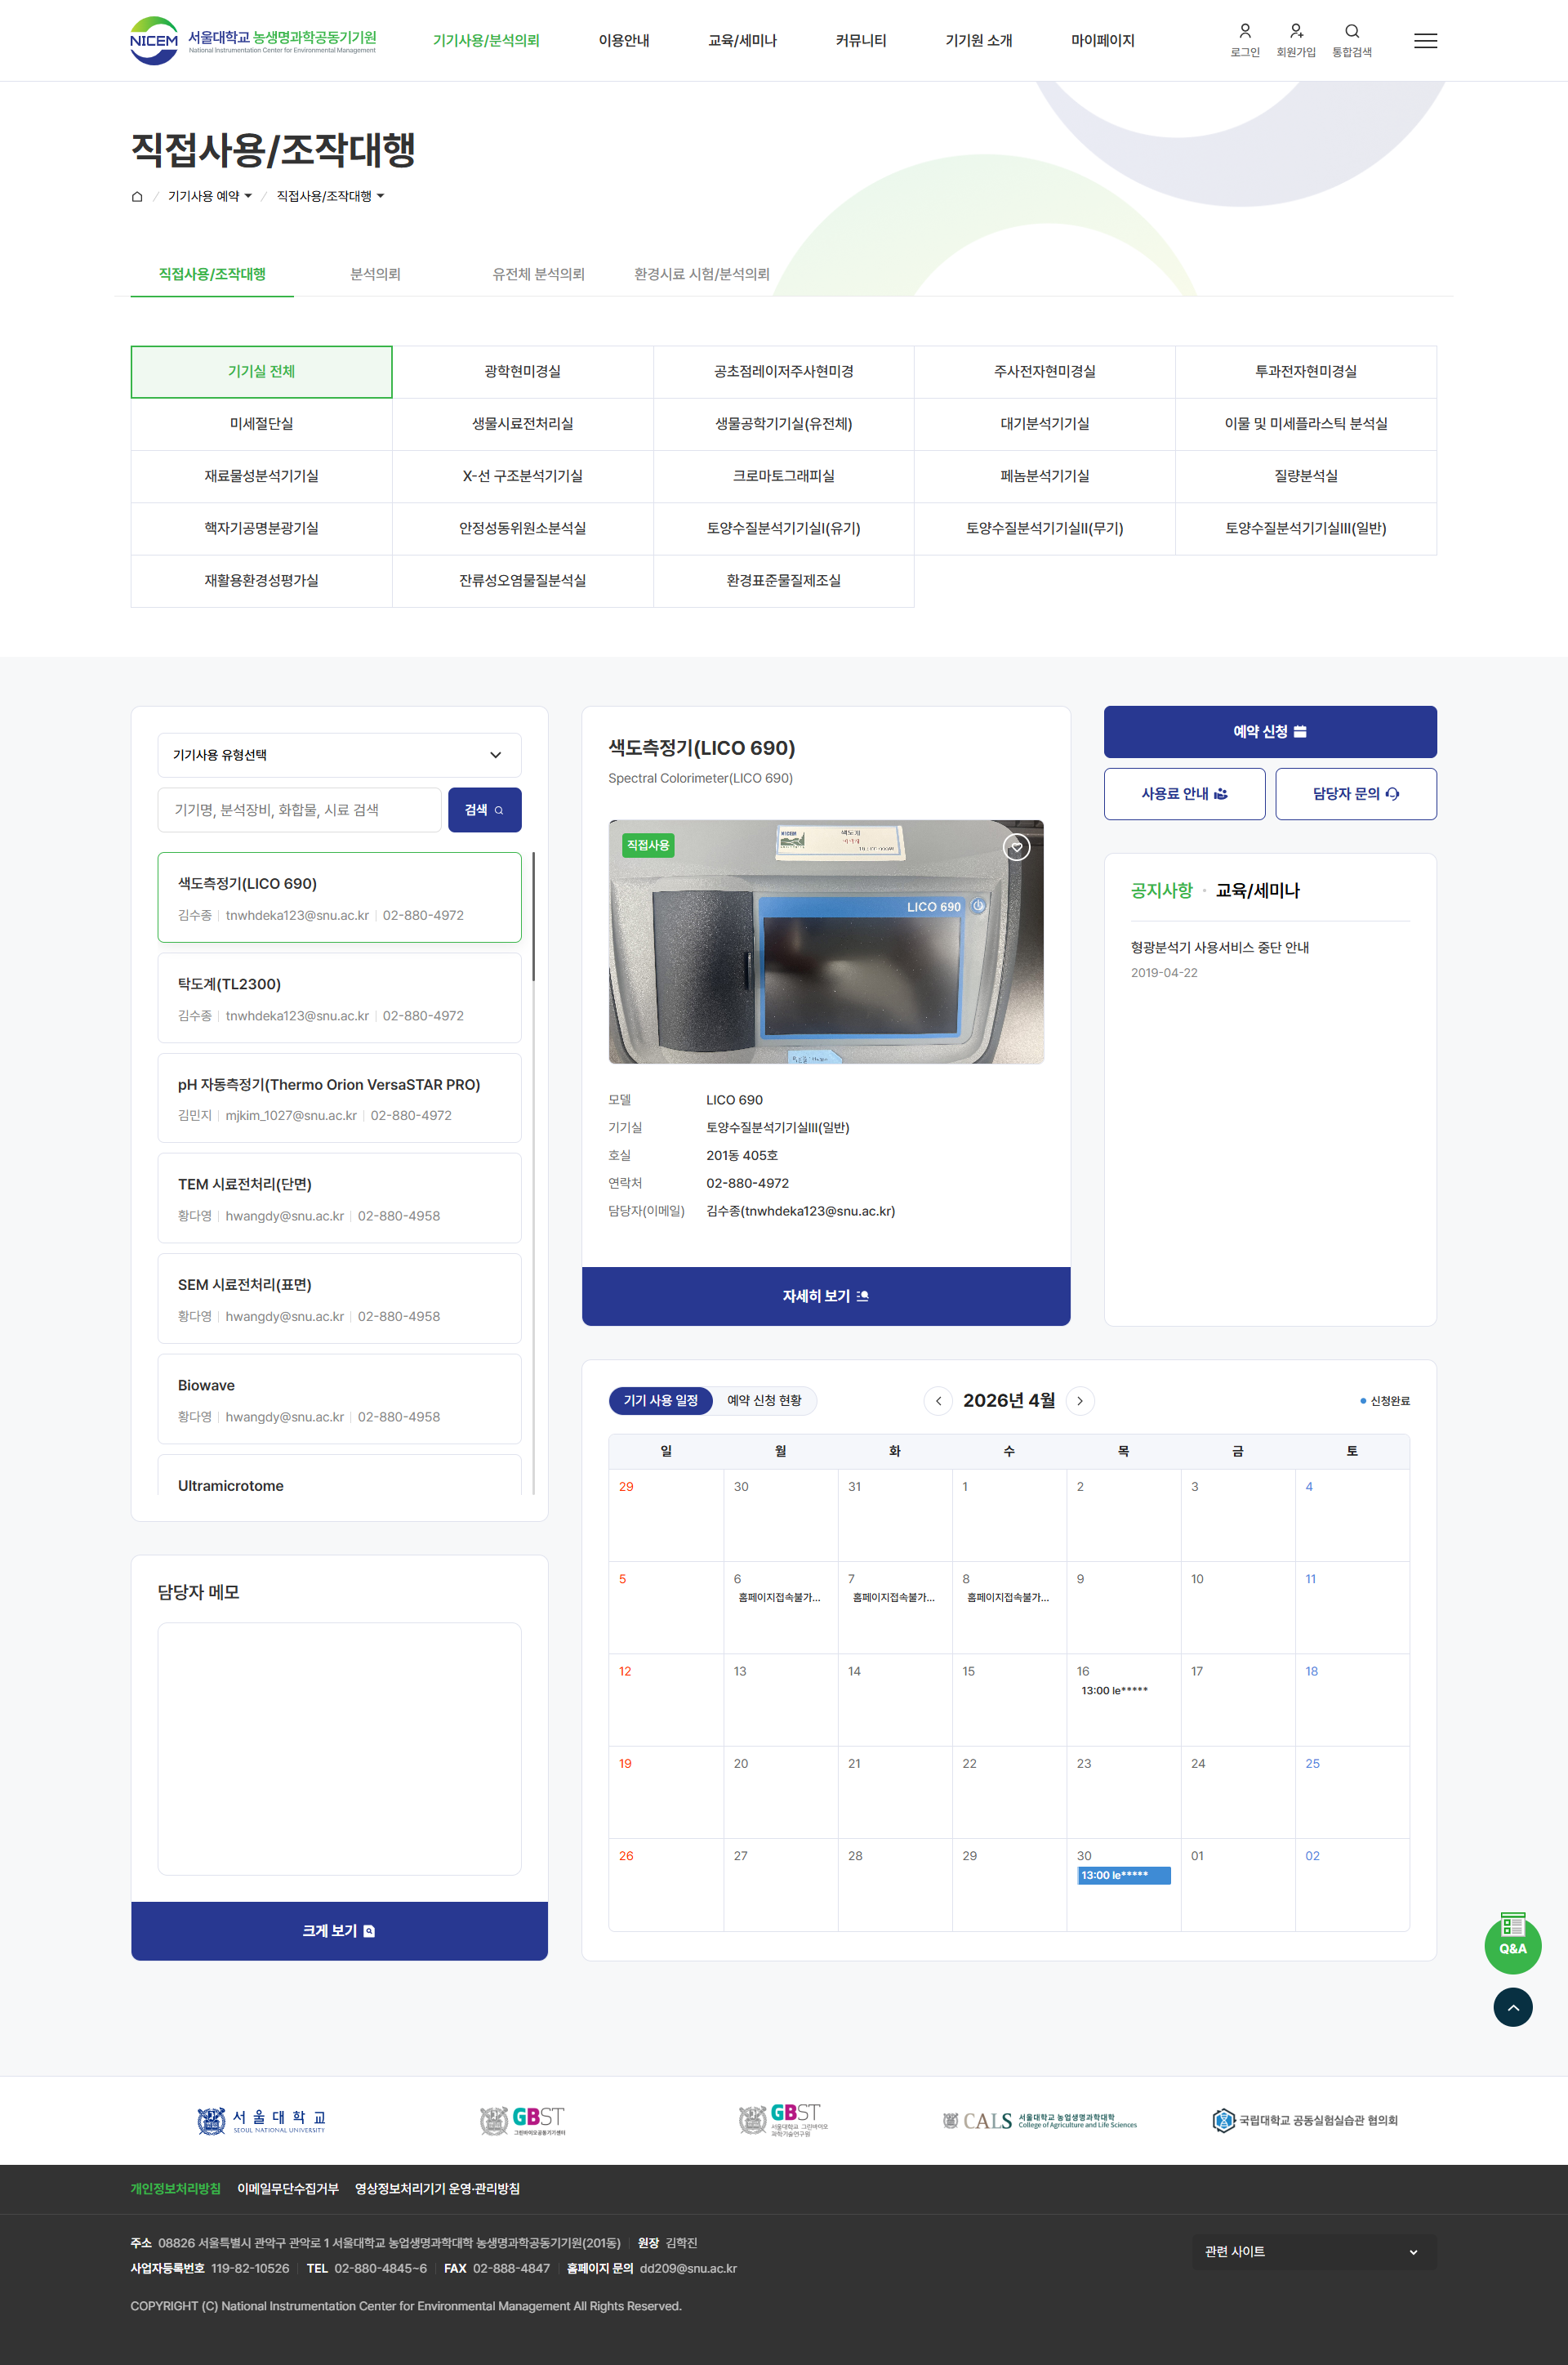Screen dimensions: 1568x2365
Task: Open 교육/세미나 top menu
Action: pos(742,41)
